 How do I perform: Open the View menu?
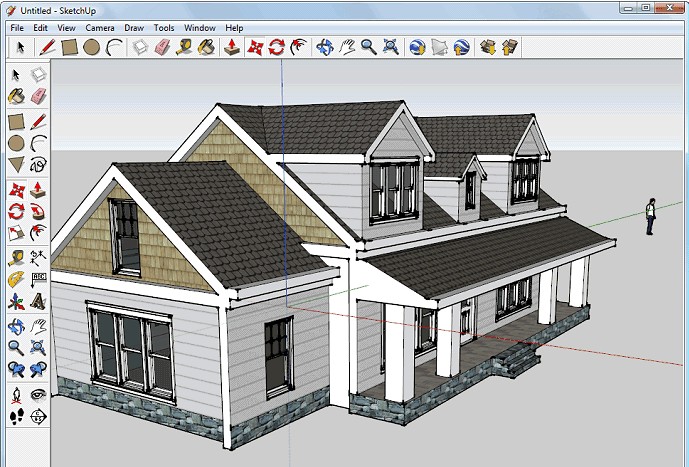tap(66, 28)
